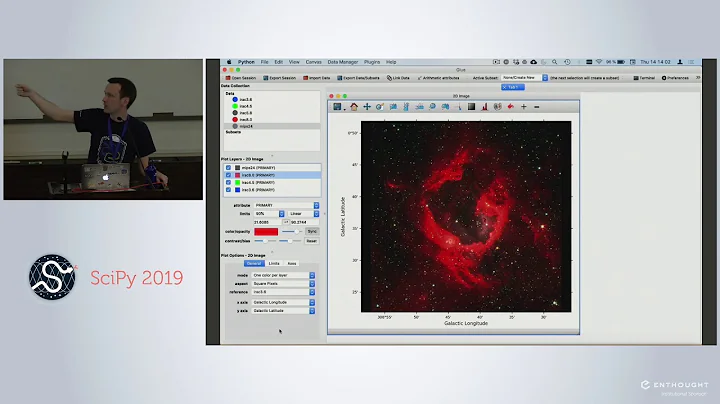The image size is (720, 404).
Task: Click Arithmetic attributes button
Action: pyautogui.click(x=439, y=78)
